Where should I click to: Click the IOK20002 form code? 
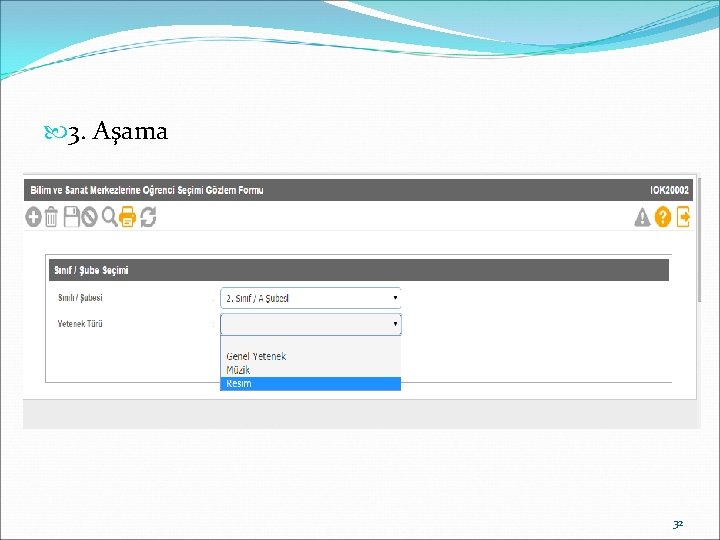coord(669,190)
